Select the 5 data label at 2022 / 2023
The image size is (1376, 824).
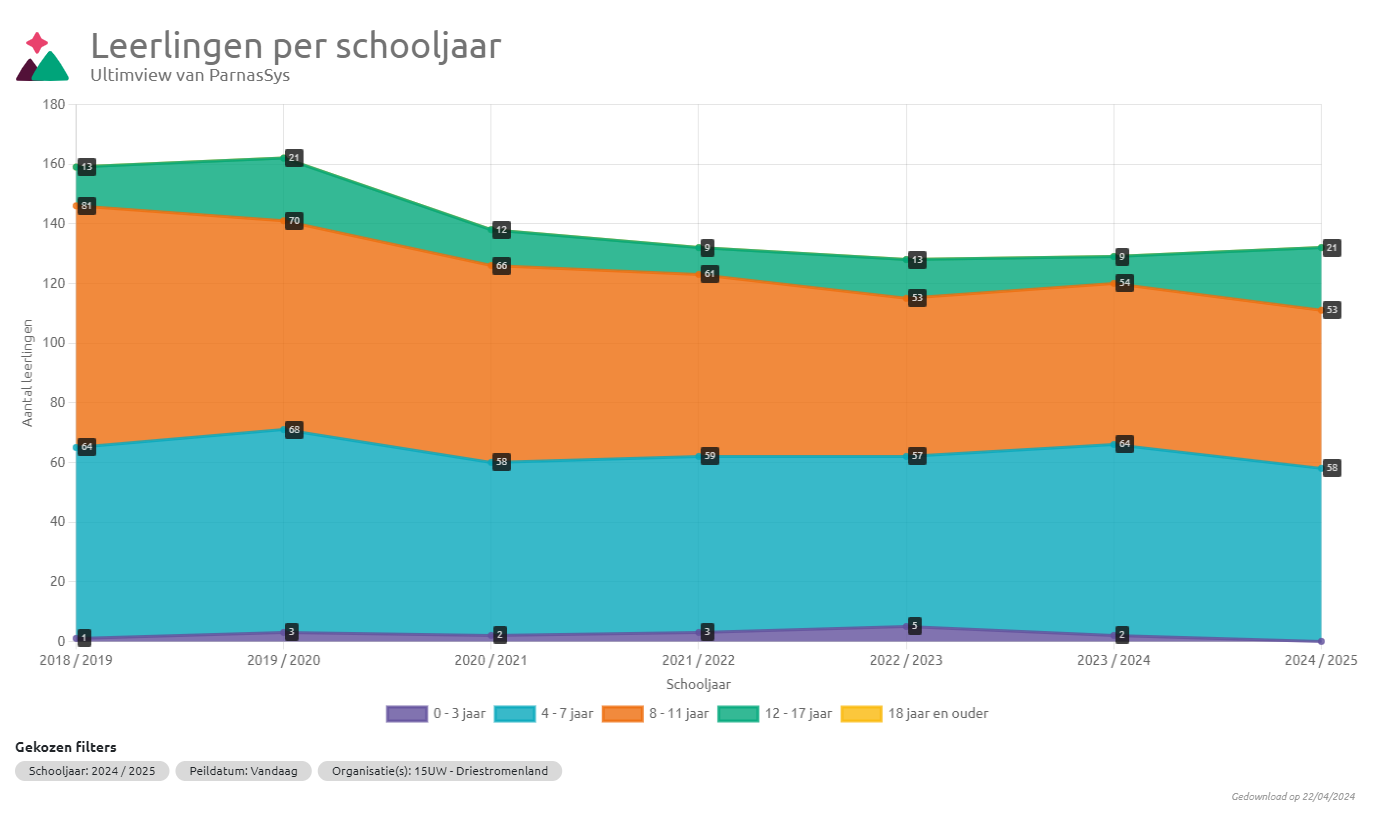pos(914,626)
